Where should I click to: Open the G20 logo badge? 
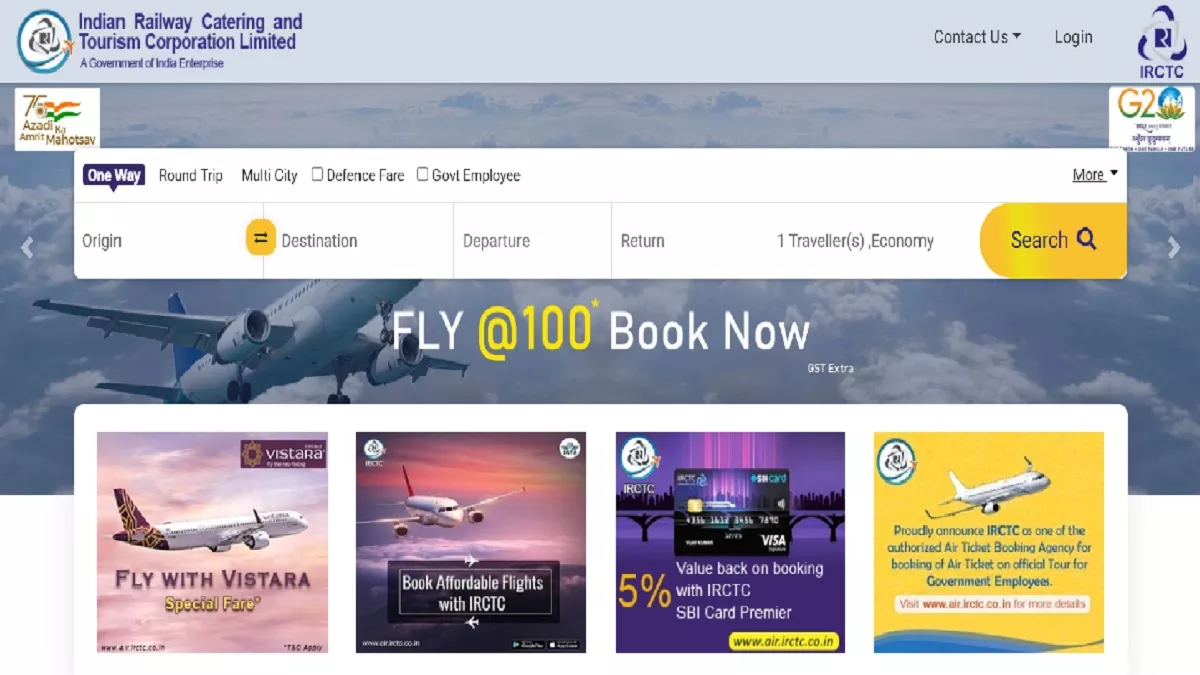click(x=1151, y=118)
